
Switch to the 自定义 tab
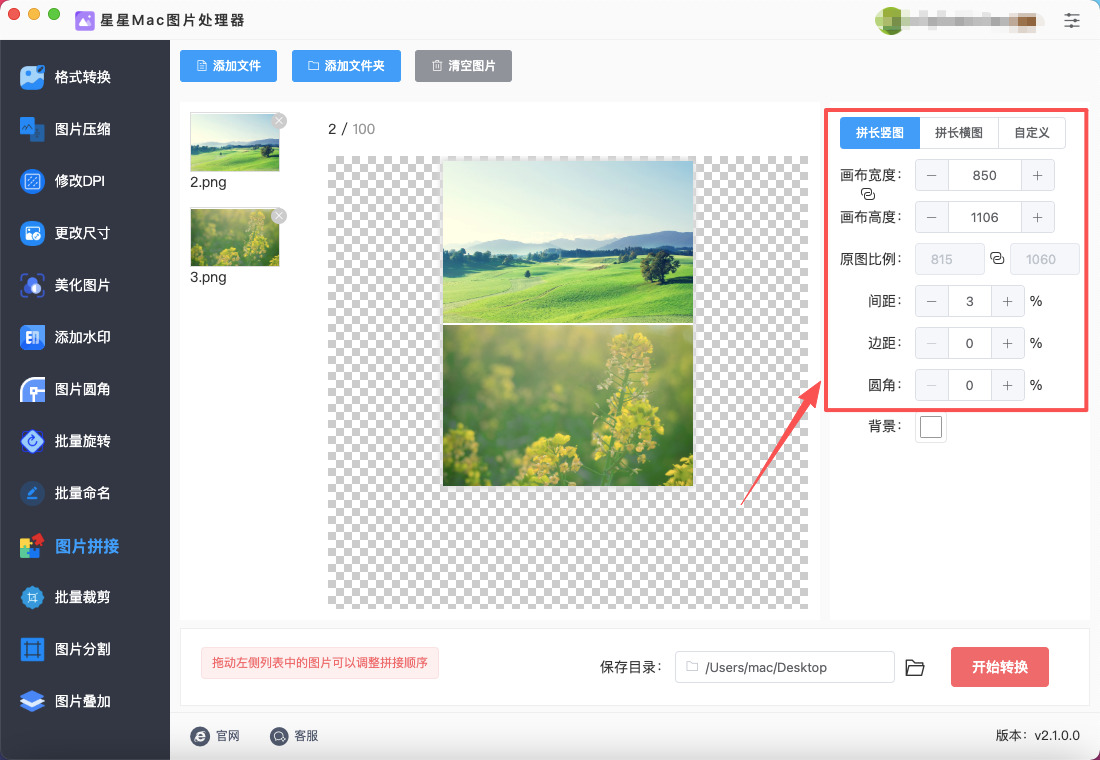coord(1031,133)
